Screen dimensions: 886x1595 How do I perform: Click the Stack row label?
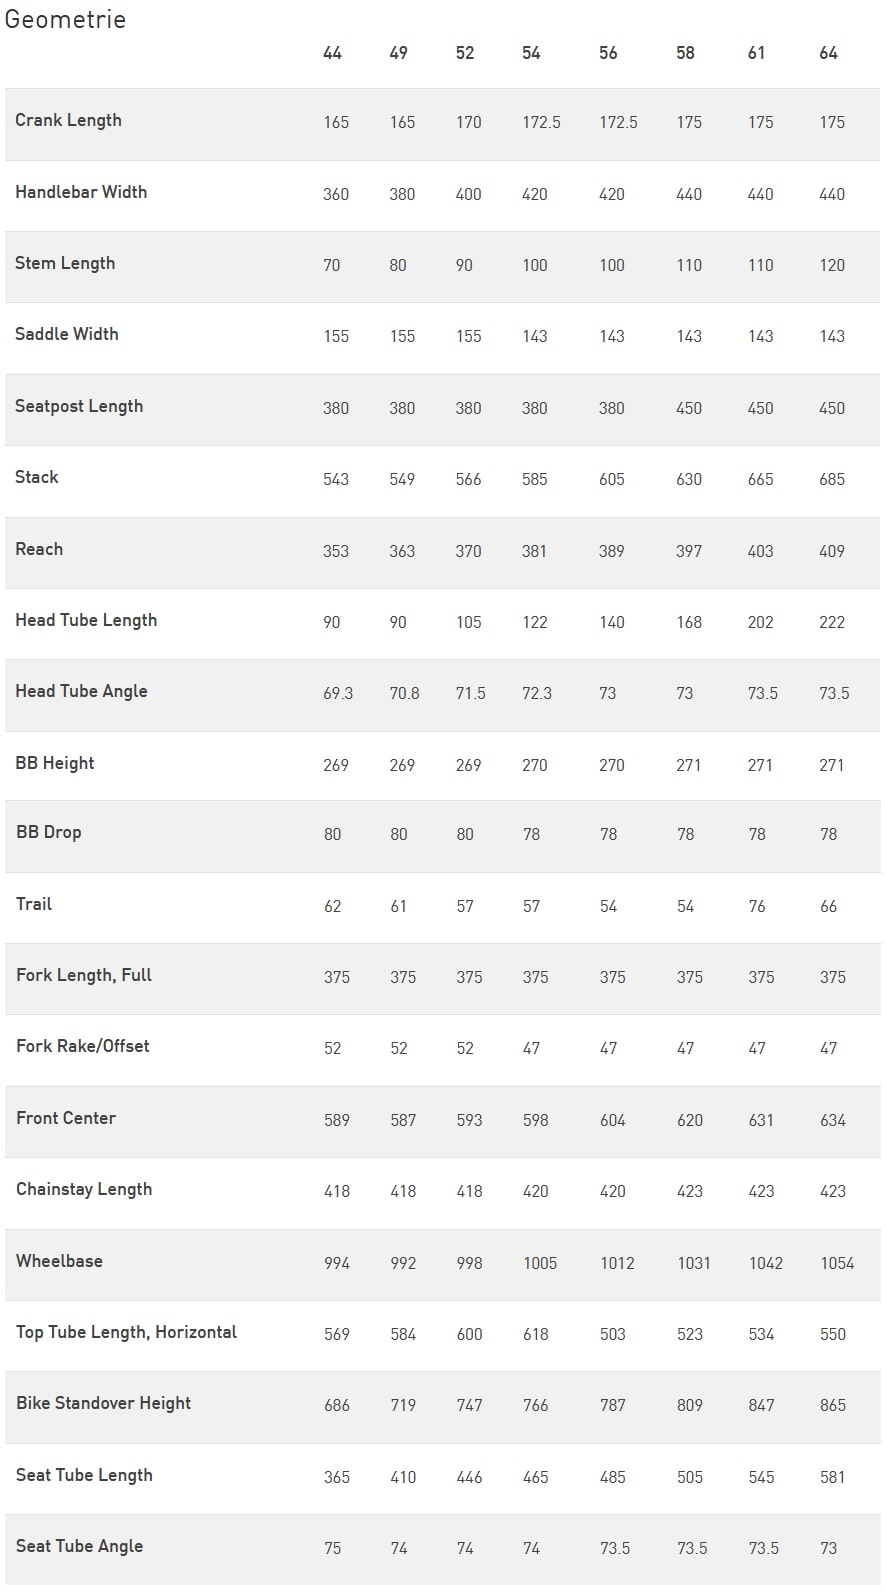pyautogui.click(x=37, y=477)
